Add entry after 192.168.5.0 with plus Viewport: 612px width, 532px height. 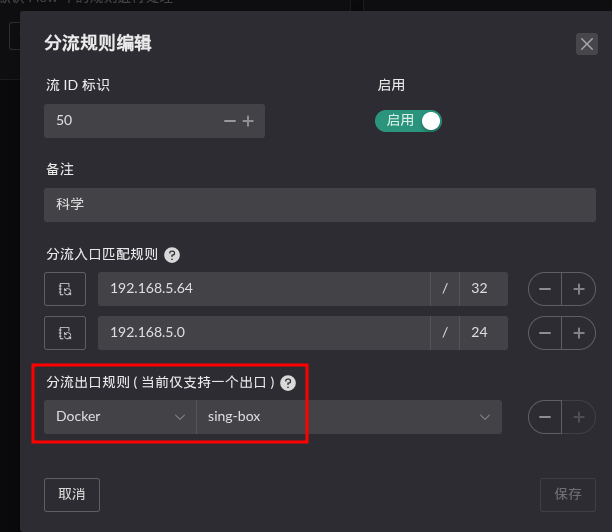point(579,333)
